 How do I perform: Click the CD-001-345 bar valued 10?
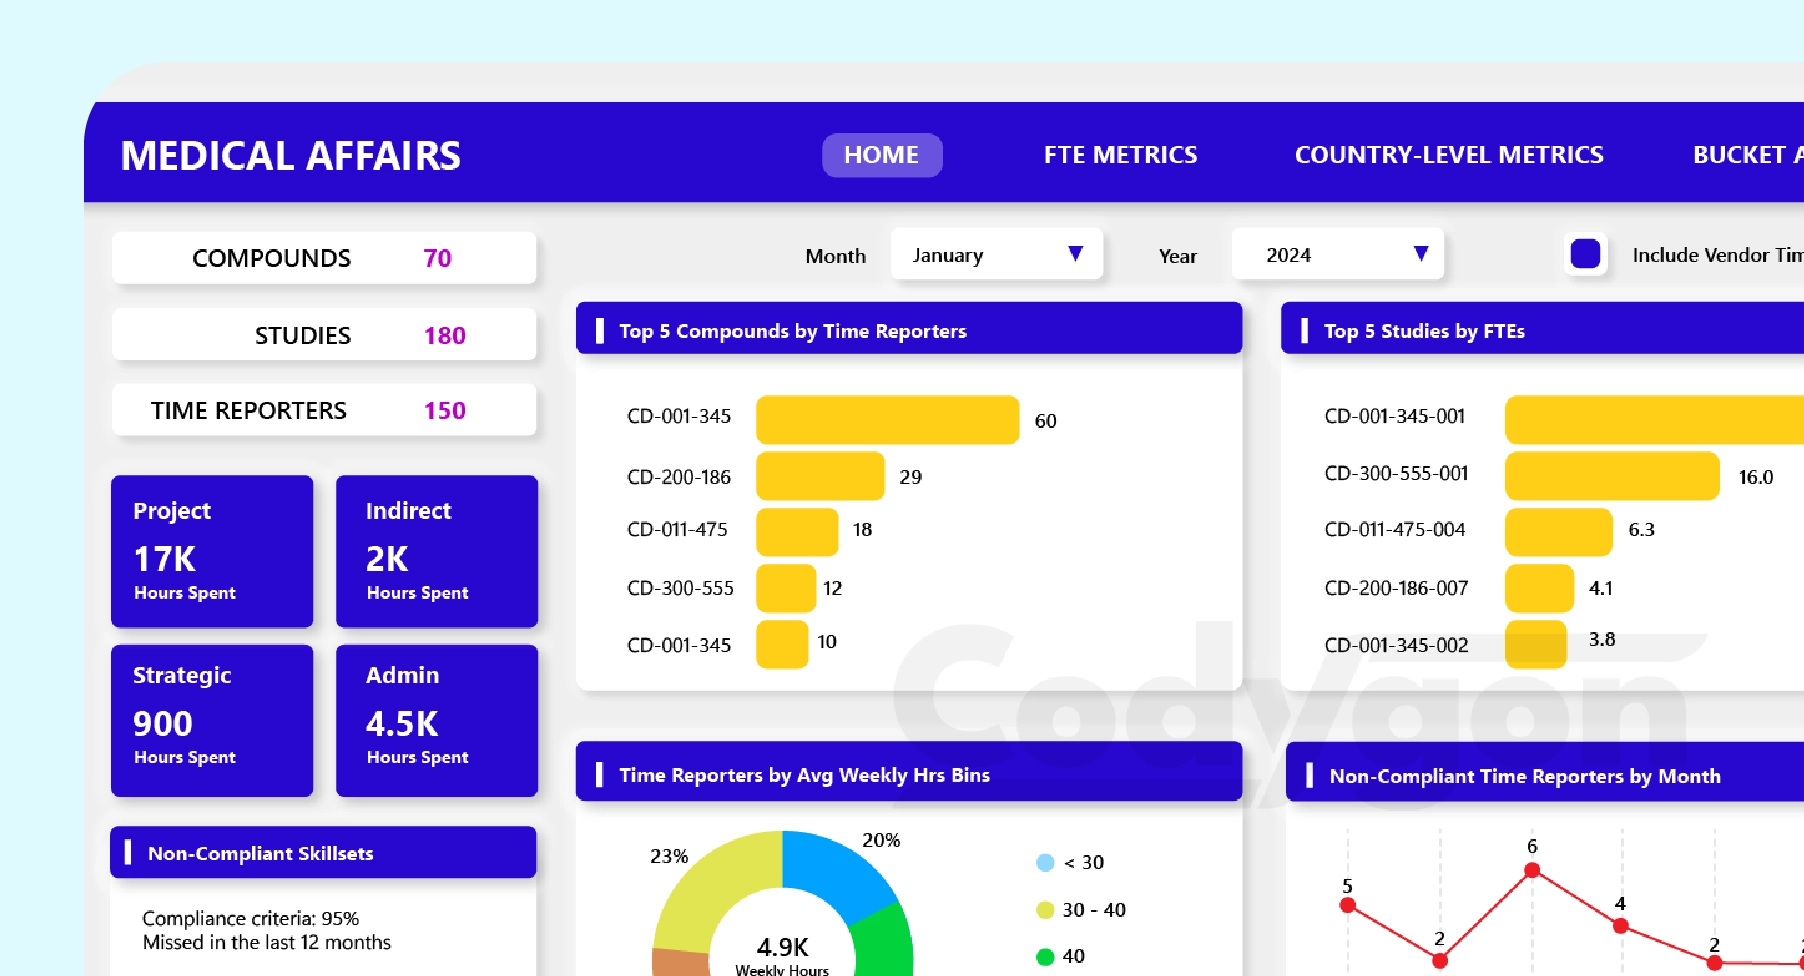[782, 644]
